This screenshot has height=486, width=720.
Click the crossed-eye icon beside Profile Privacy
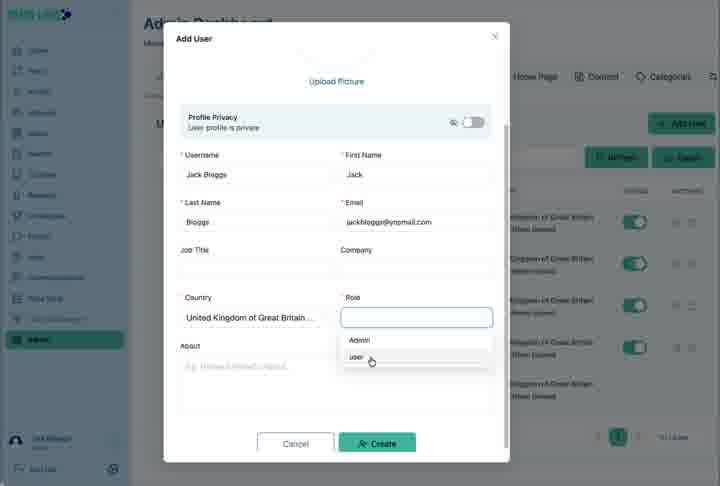pos(453,123)
